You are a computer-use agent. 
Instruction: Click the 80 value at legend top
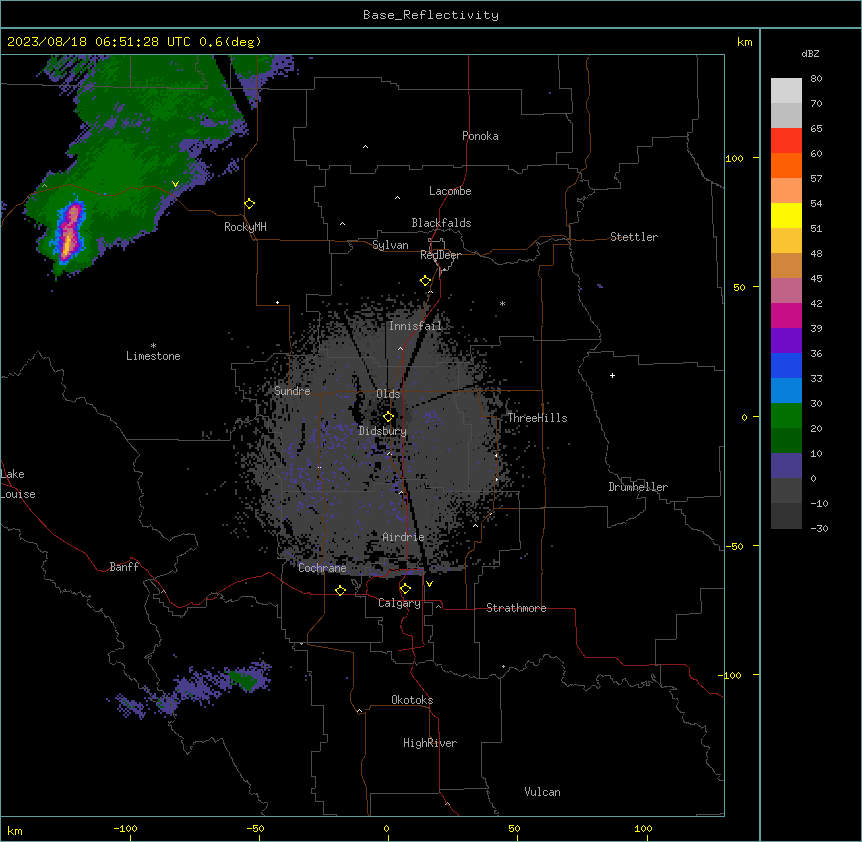coord(816,78)
